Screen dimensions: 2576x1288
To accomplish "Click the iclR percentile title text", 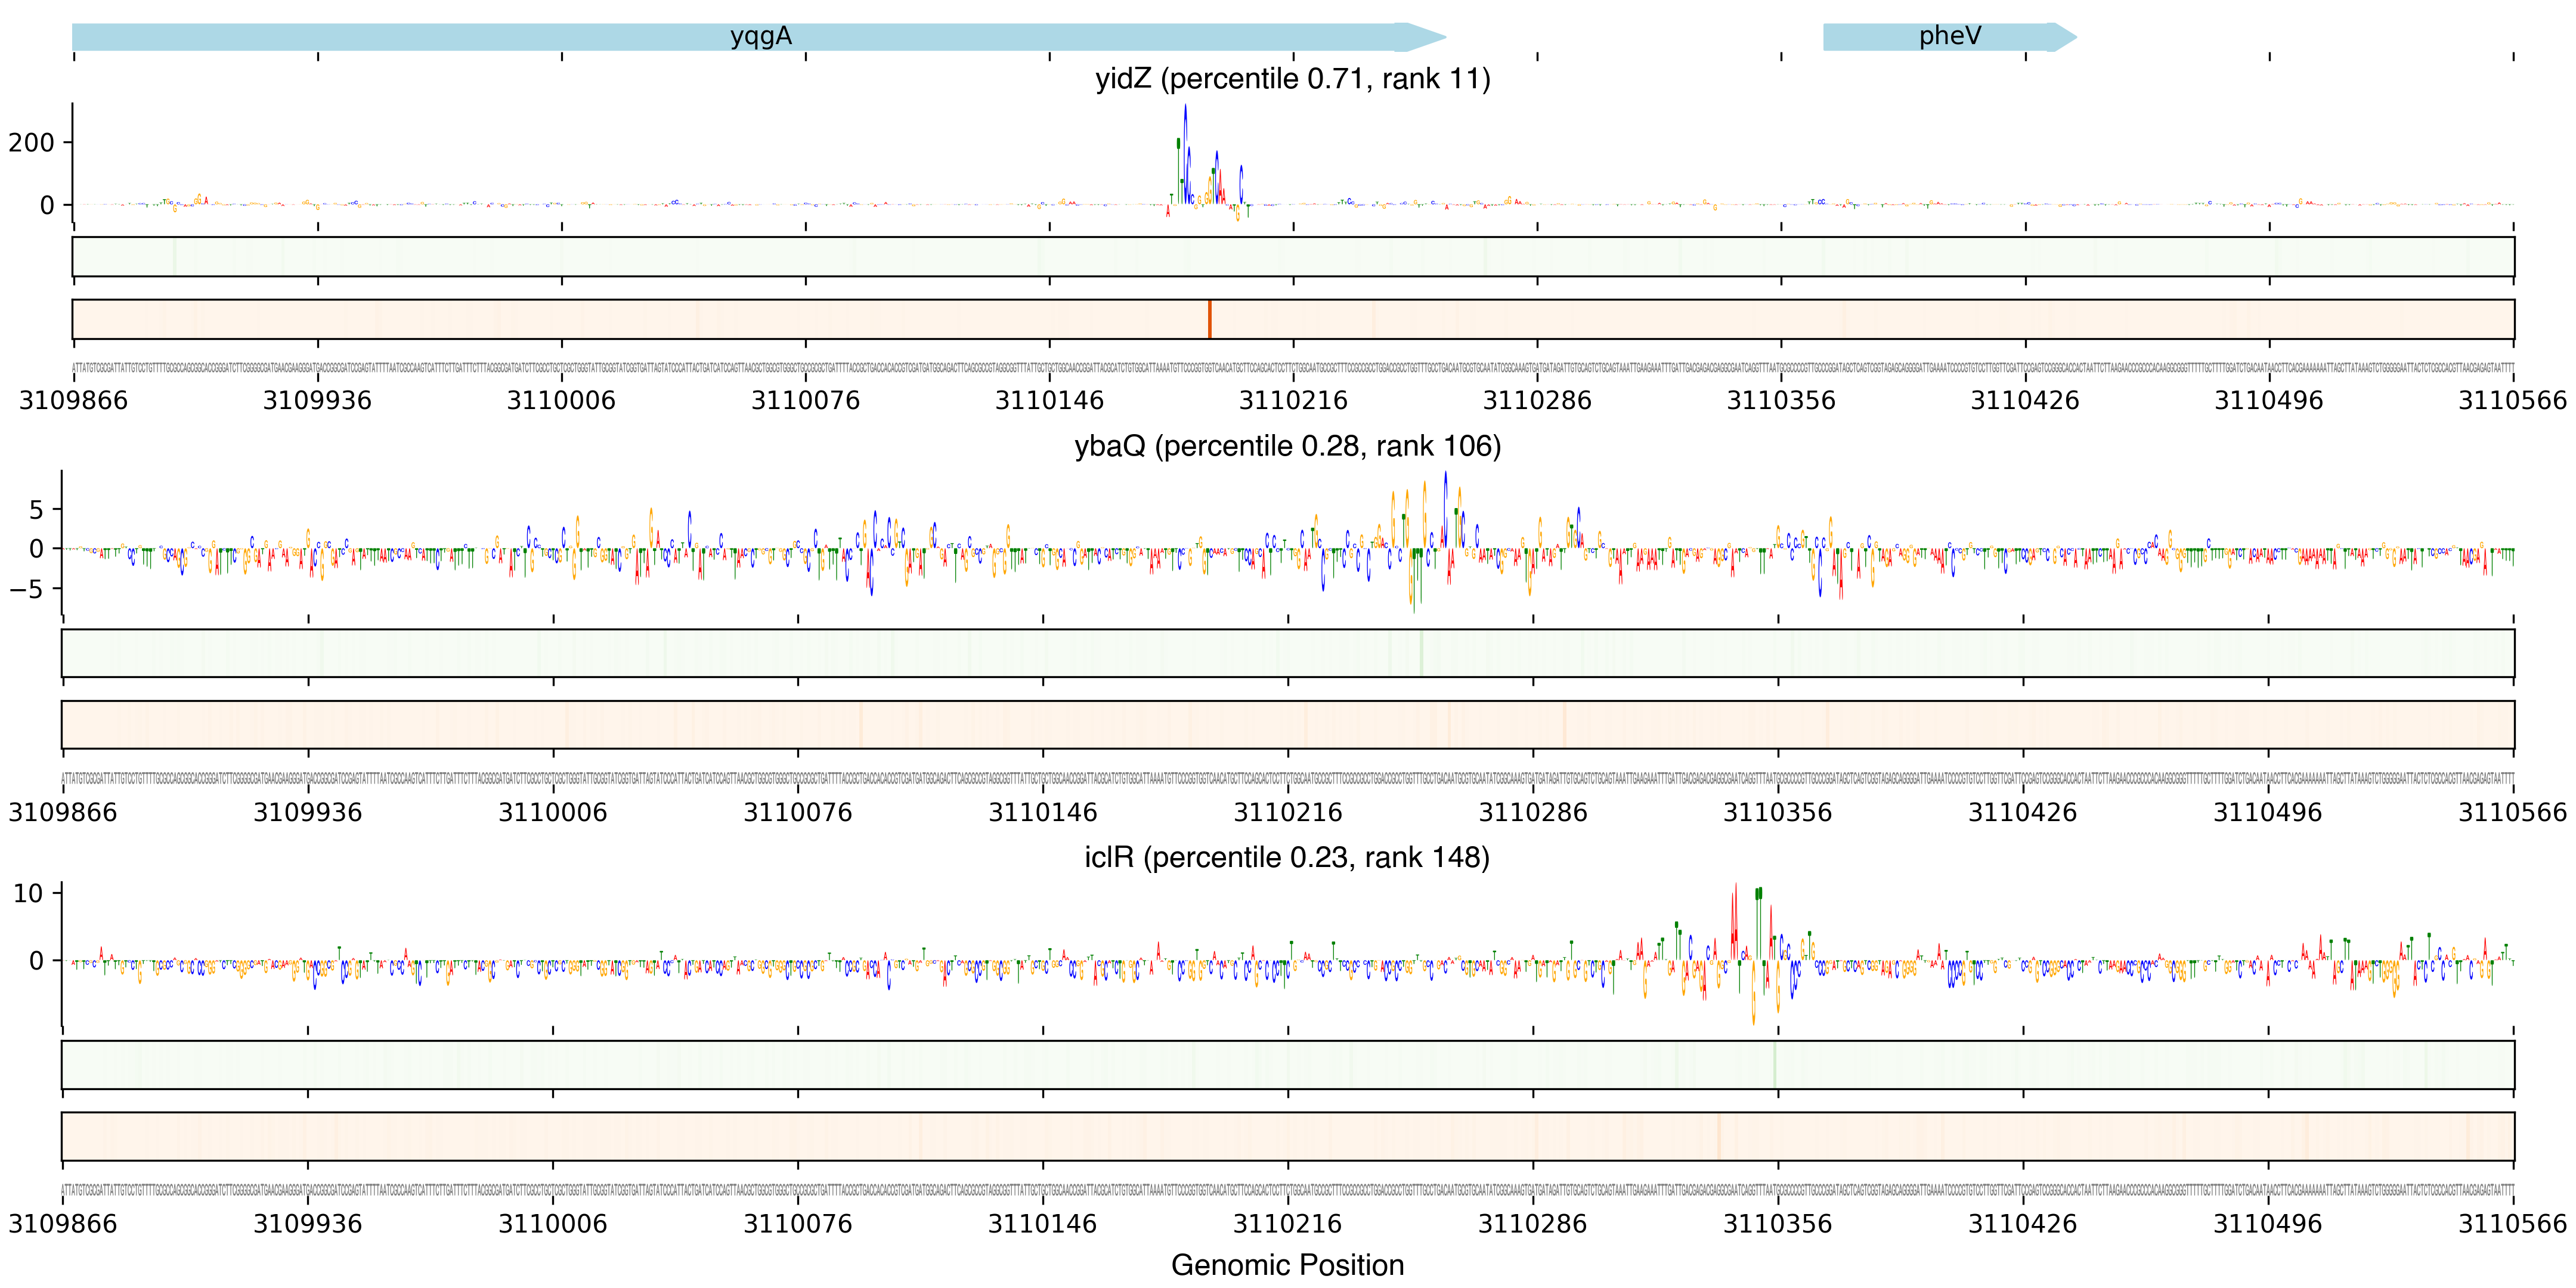I will 1287,858.
